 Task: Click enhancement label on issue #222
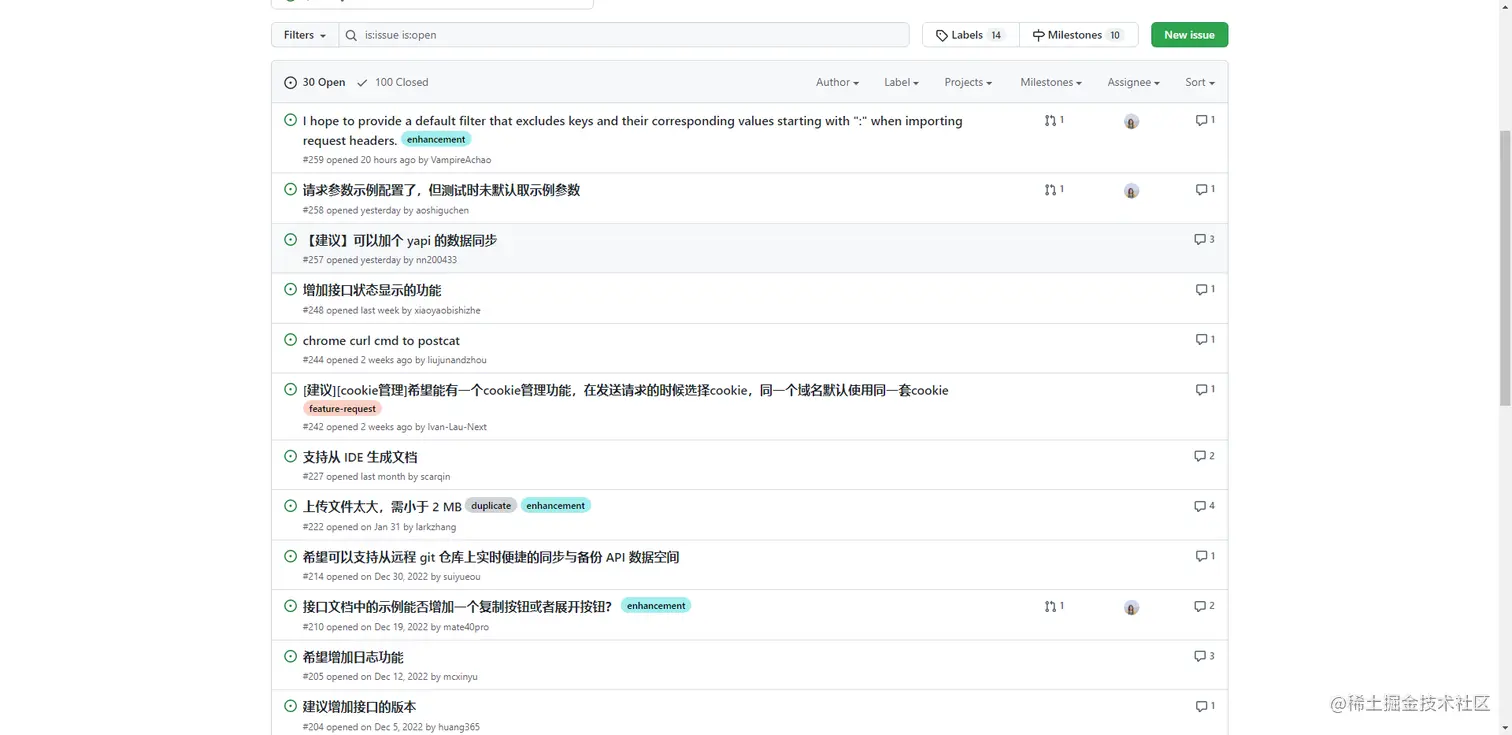[555, 506]
